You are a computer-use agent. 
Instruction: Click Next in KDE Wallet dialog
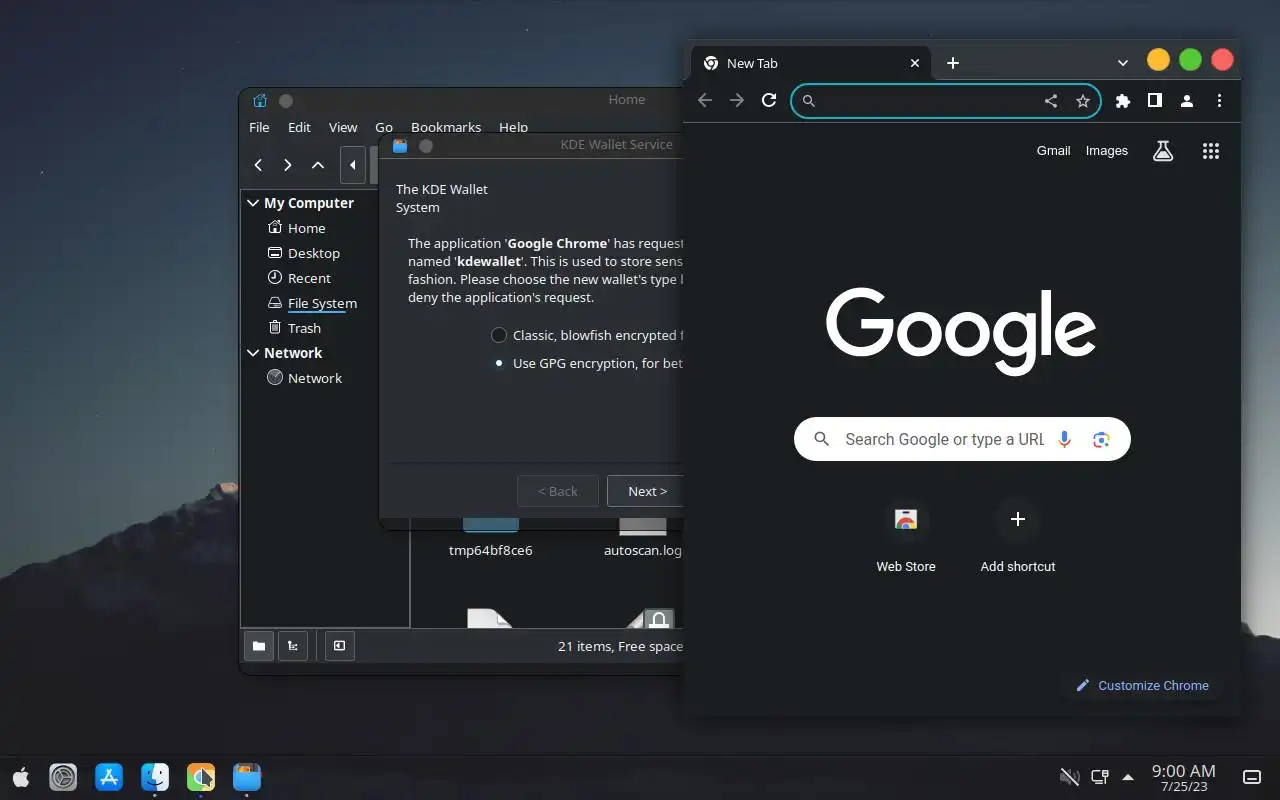click(x=645, y=491)
